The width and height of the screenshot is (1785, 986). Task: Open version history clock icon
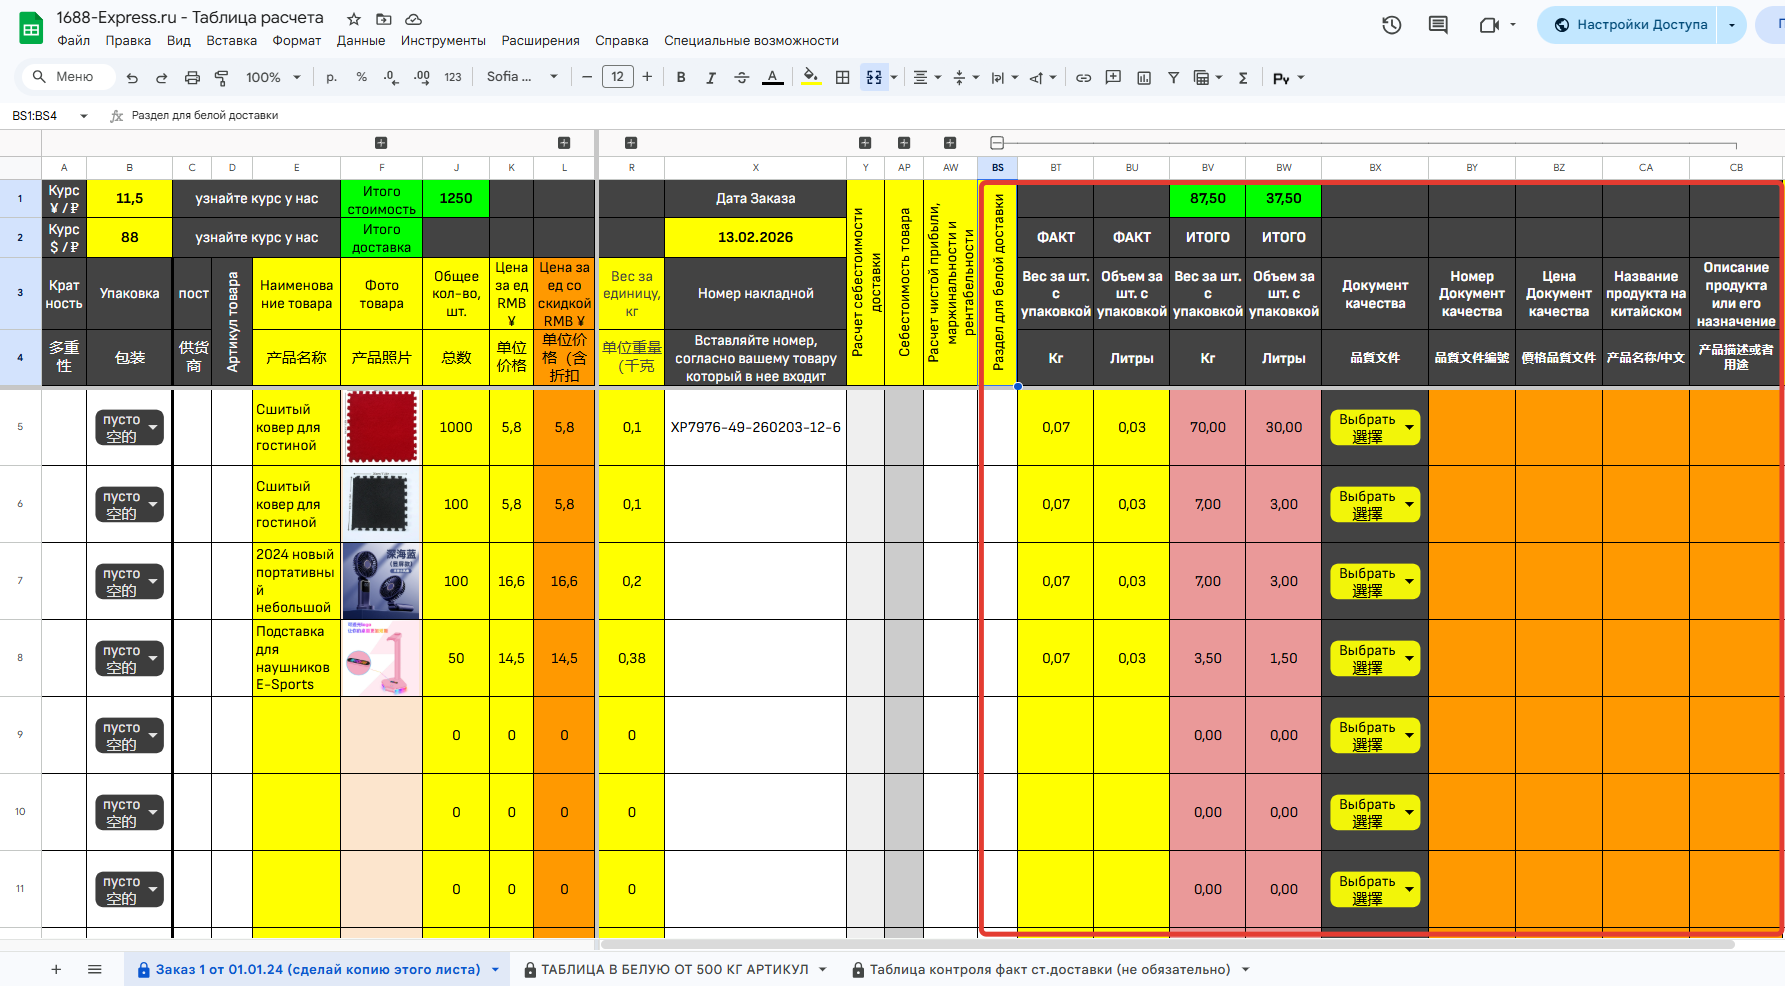[x=1391, y=25]
